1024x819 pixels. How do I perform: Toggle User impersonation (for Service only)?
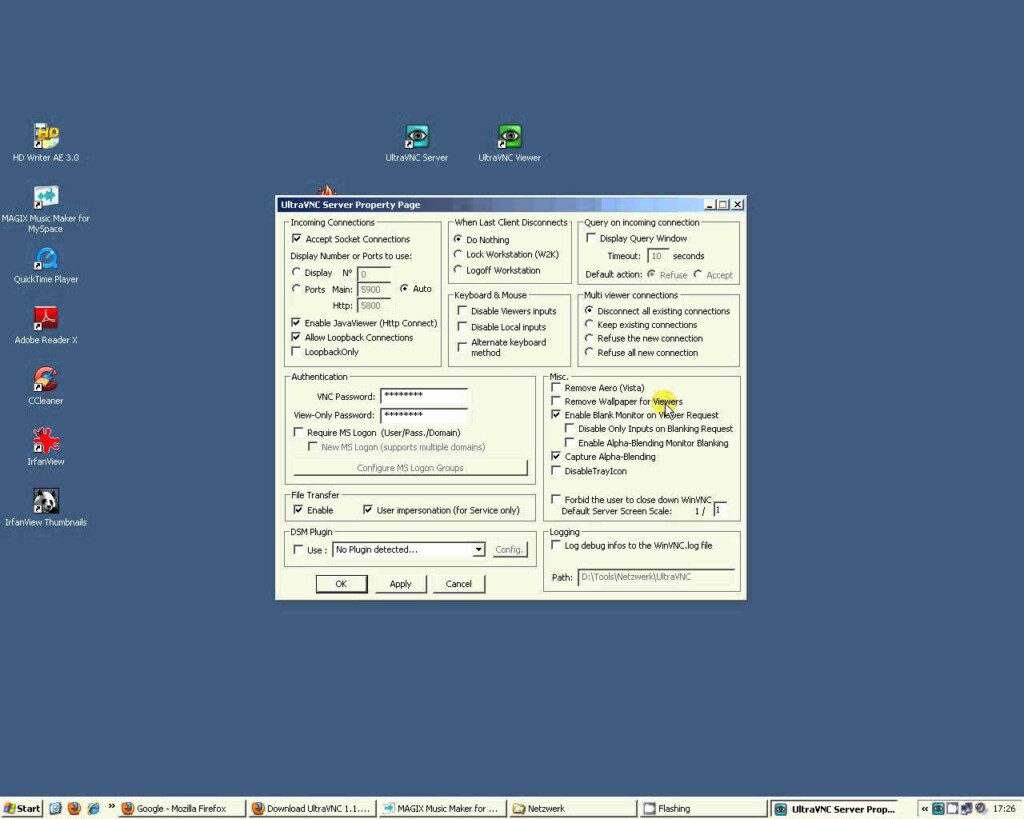coord(368,509)
